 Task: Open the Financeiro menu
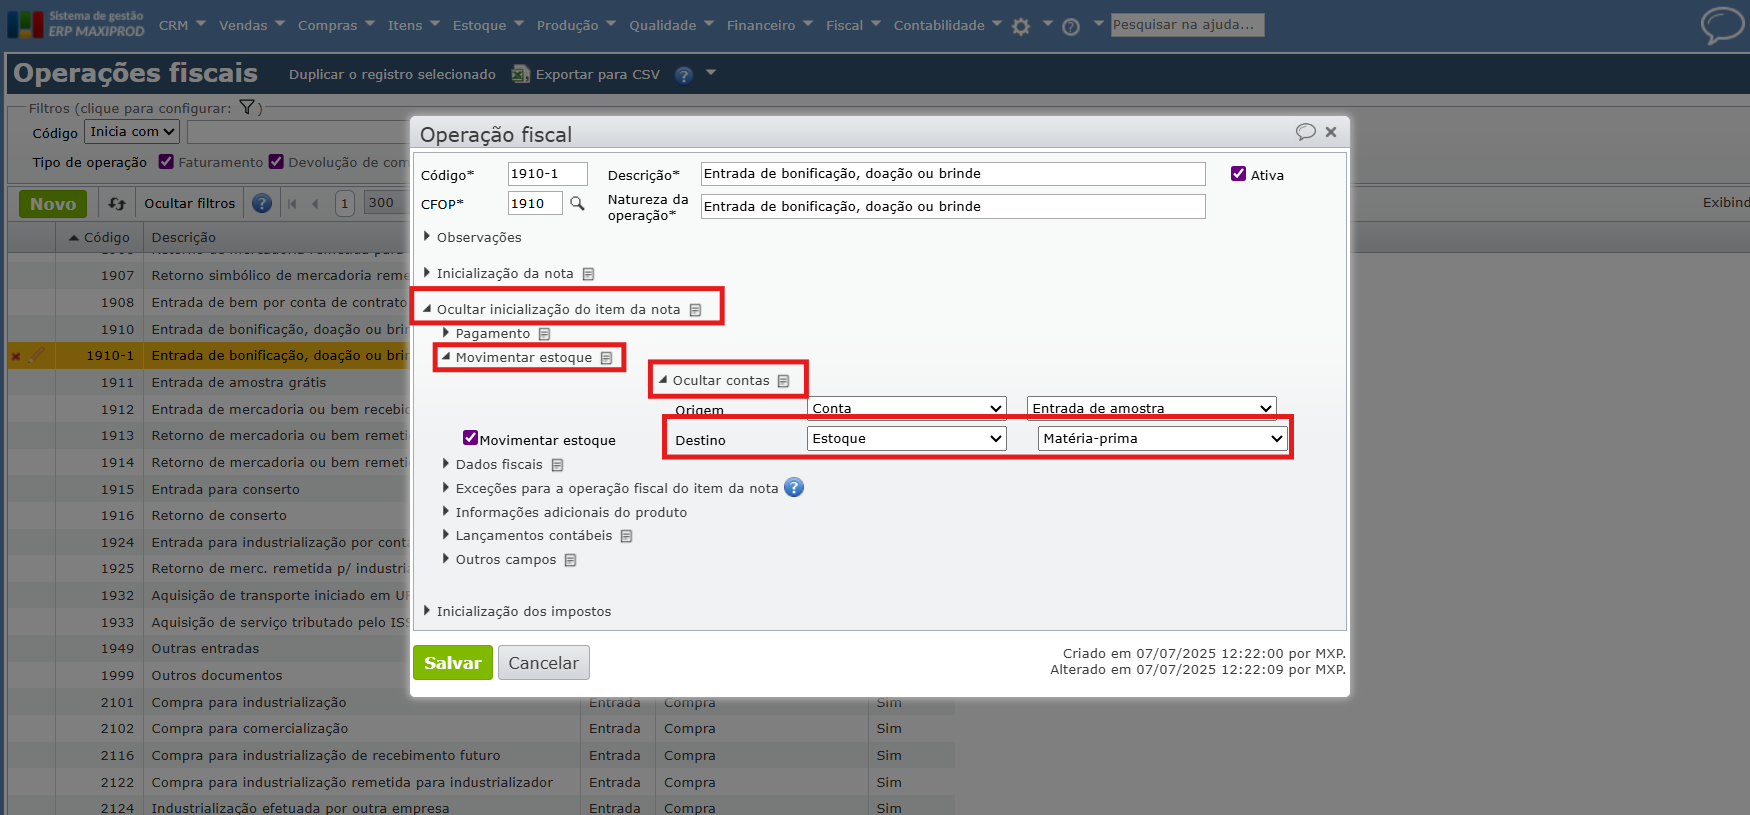769,25
